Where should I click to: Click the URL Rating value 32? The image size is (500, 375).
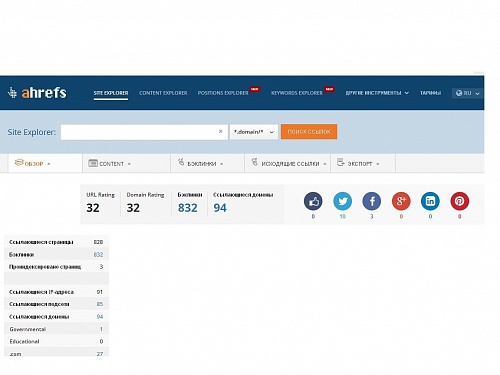coord(93,208)
